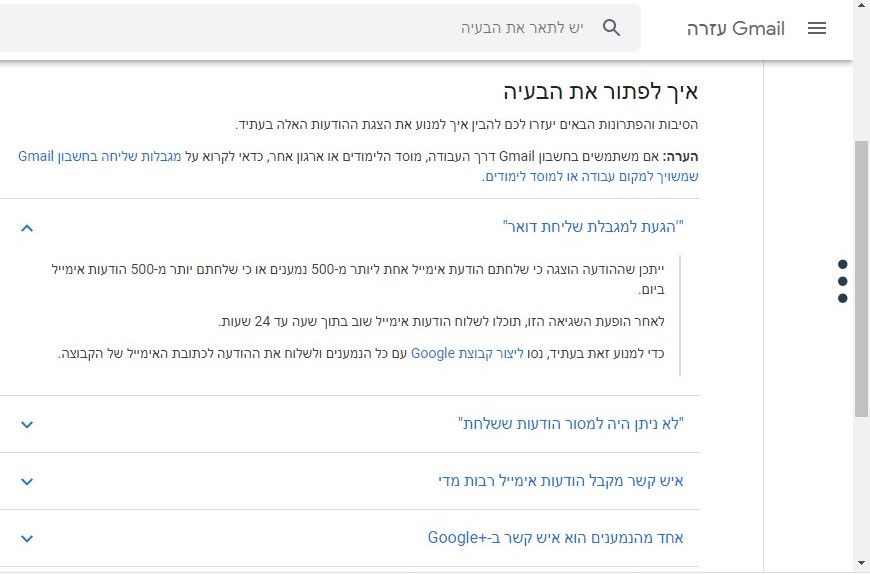This screenshot has width=870, height=575.
Task: Click the scrollbar track below the thumb
Action: coord(862,490)
